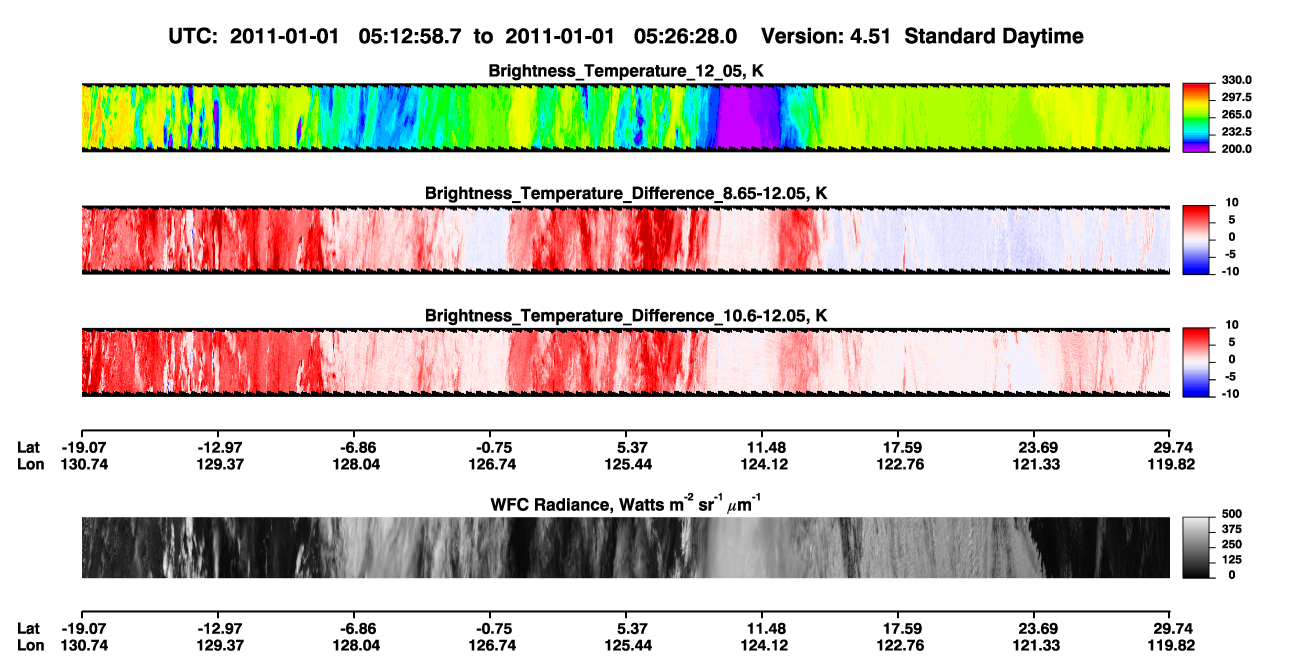The height and width of the screenshot is (667, 1300).
Task: Click the start time 05:12:58.7 in the header
Action: (x=409, y=36)
